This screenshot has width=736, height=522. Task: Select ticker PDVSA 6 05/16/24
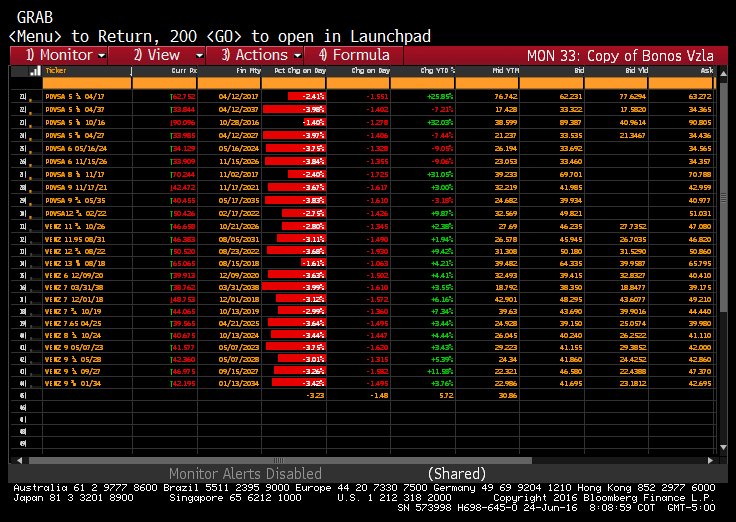click(x=76, y=148)
